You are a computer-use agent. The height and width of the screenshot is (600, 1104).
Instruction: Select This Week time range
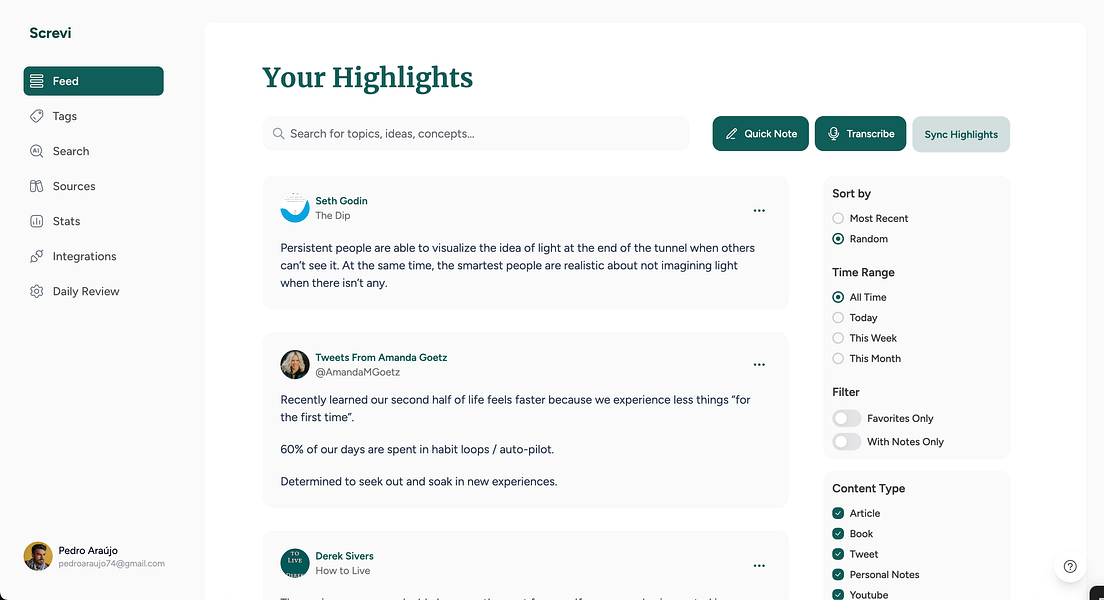coord(838,338)
